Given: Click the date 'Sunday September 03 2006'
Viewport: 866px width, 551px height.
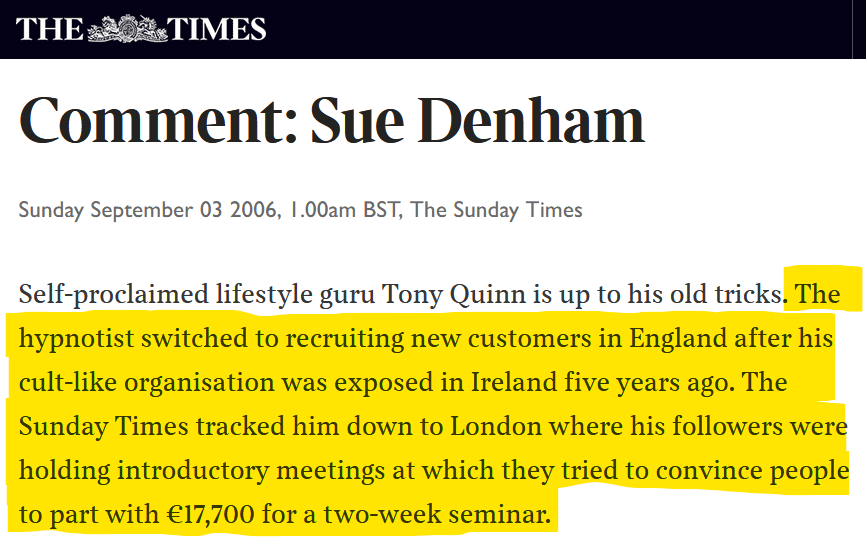Looking at the screenshot, I should pos(147,210).
